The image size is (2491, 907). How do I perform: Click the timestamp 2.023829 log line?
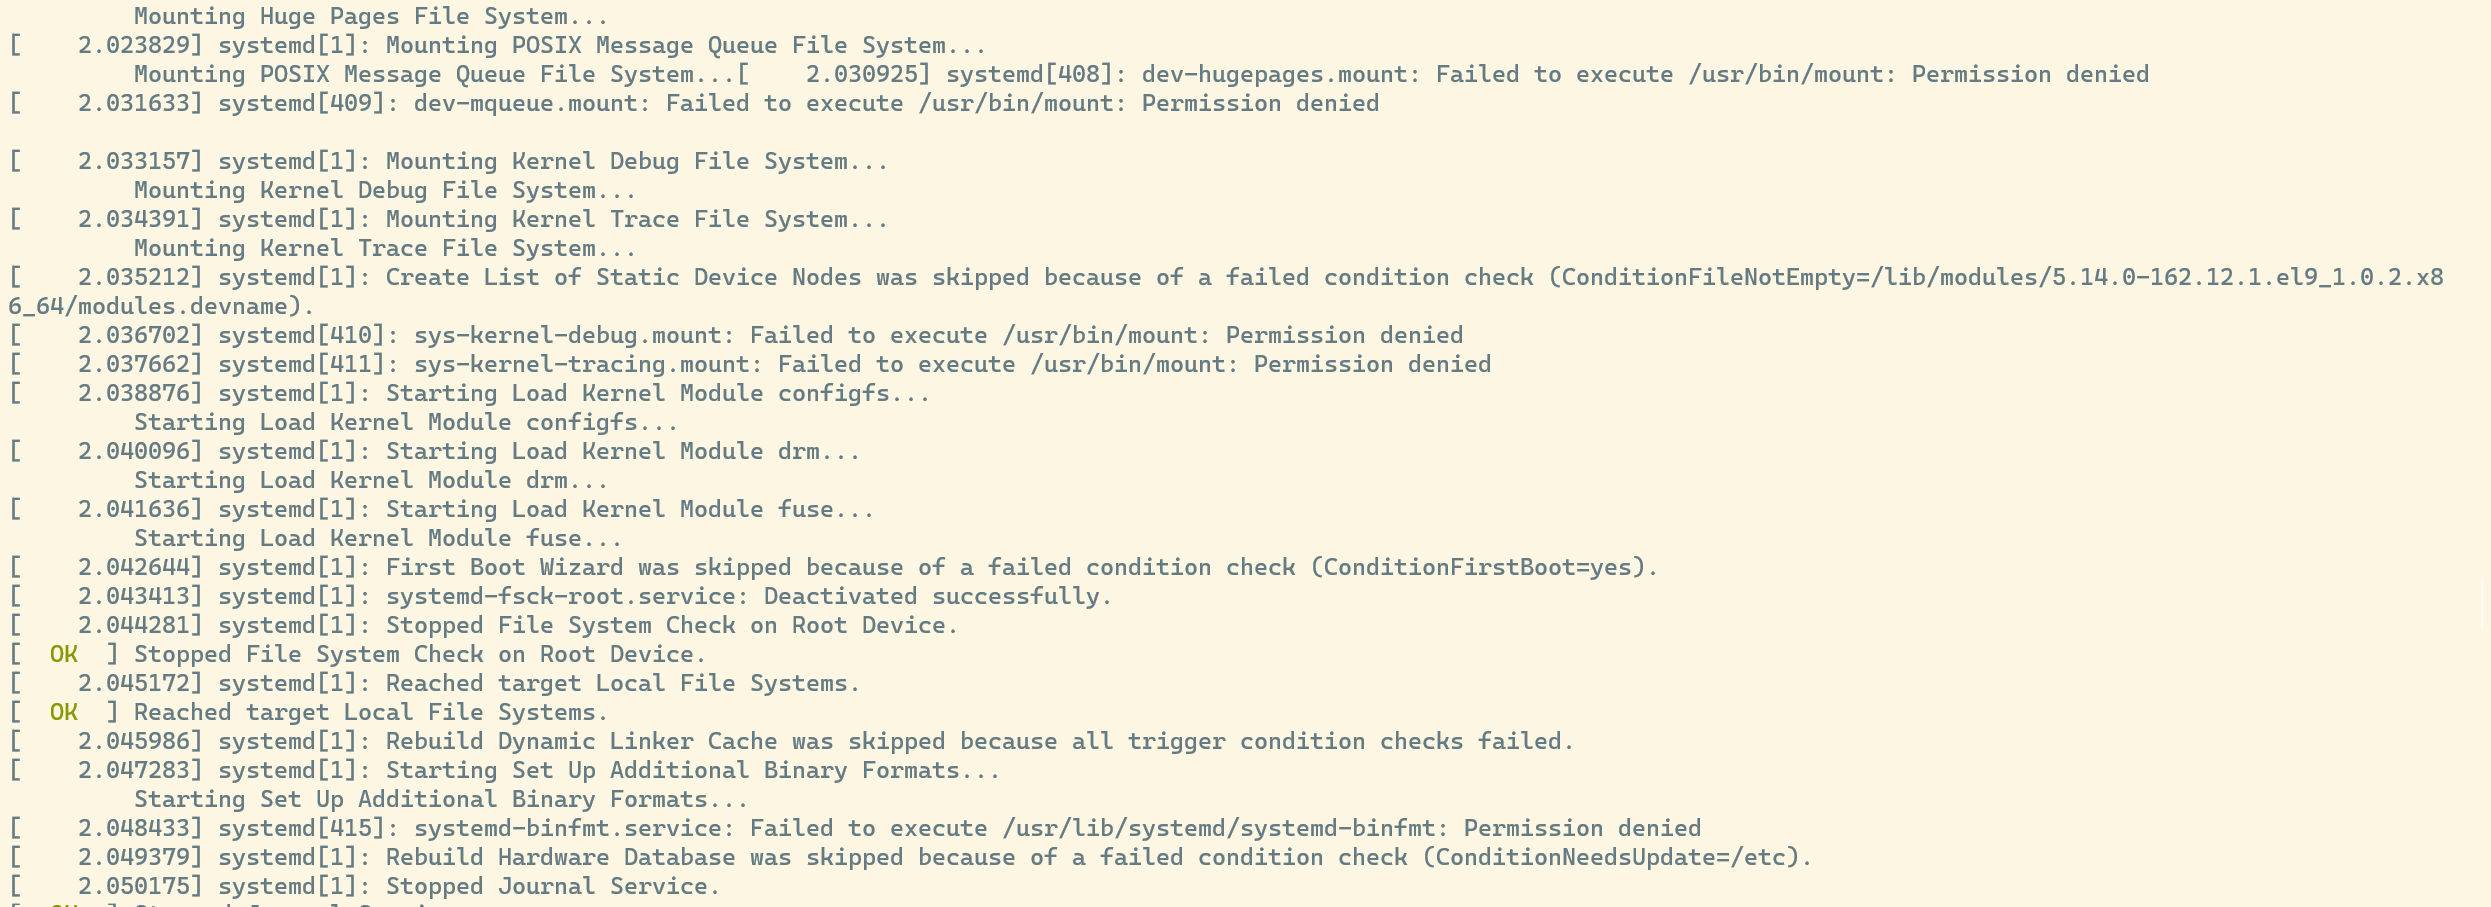(x=498, y=46)
